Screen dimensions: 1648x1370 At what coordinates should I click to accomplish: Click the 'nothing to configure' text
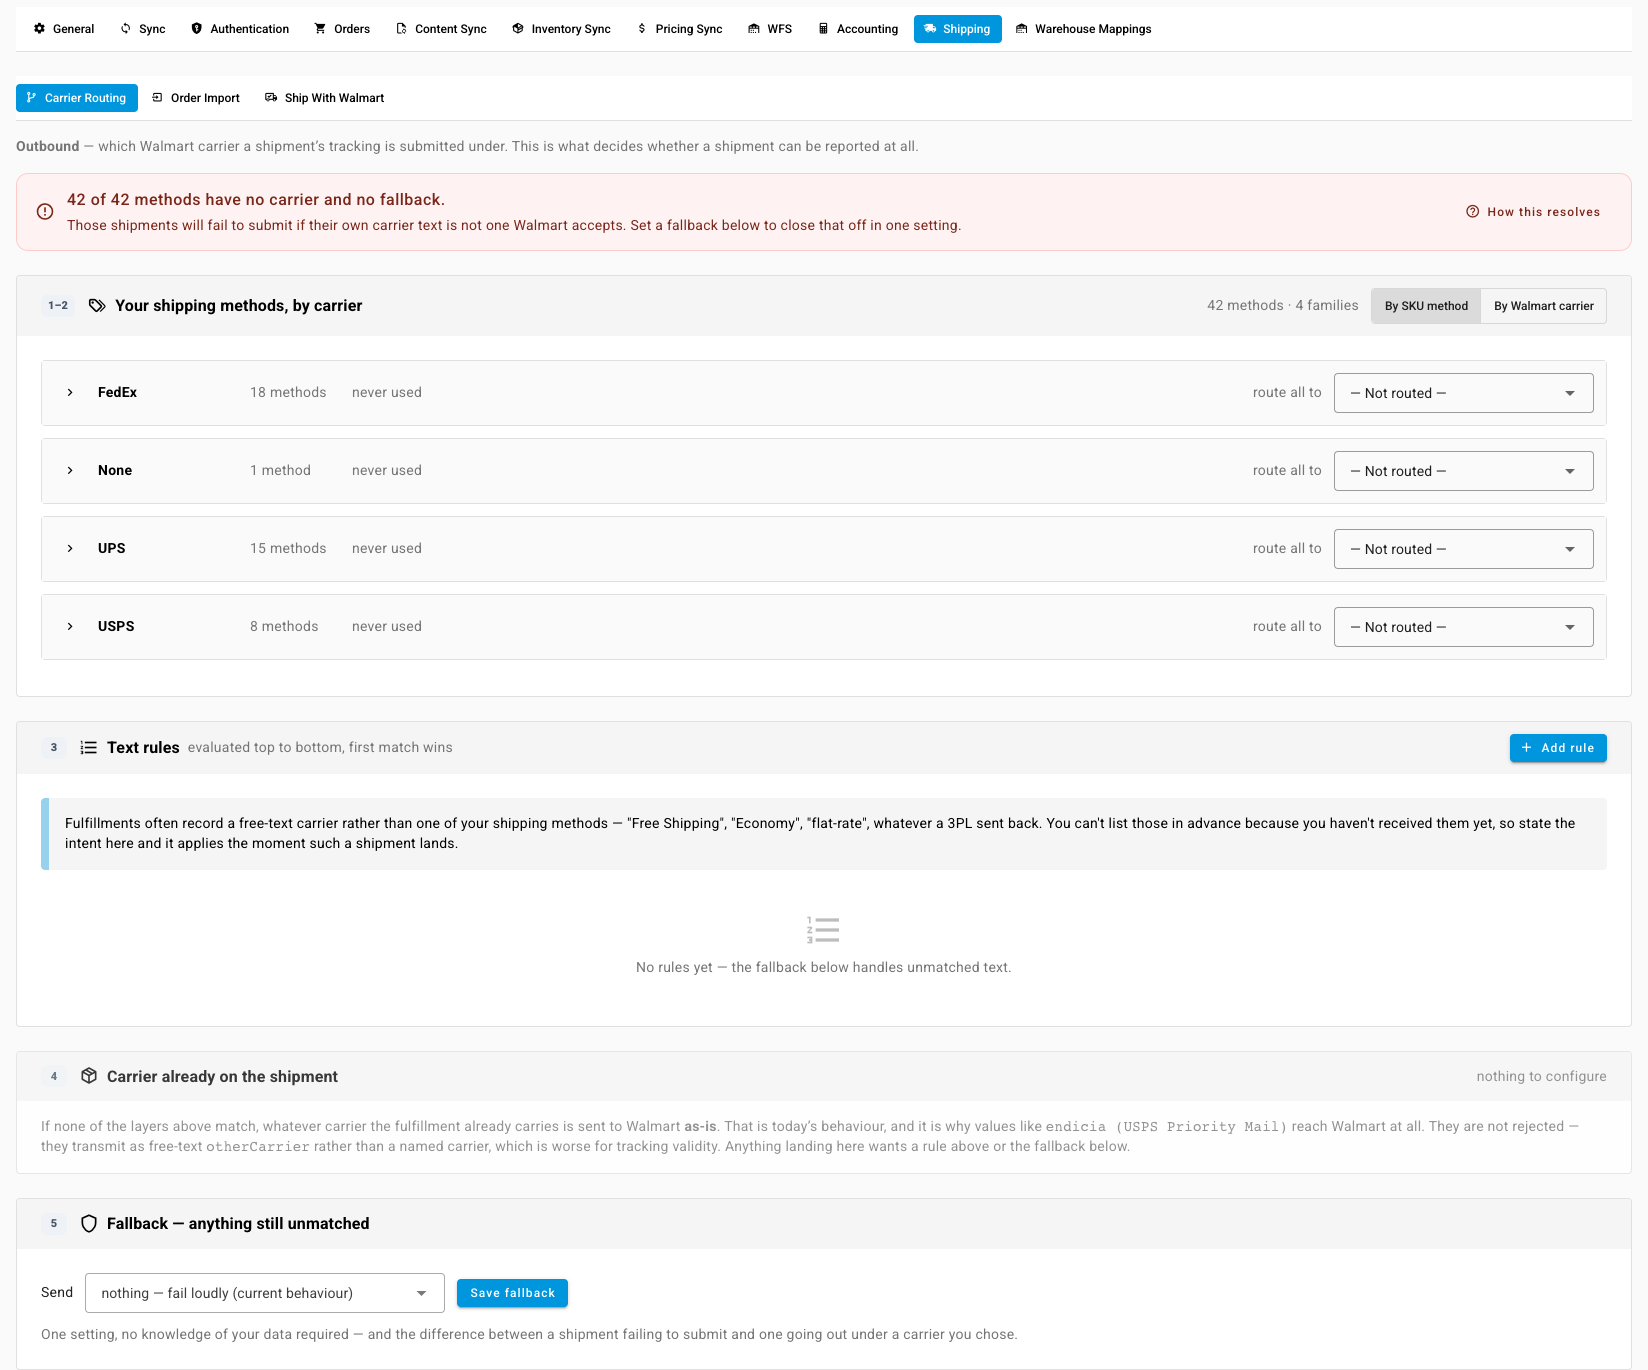click(1541, 1077)
